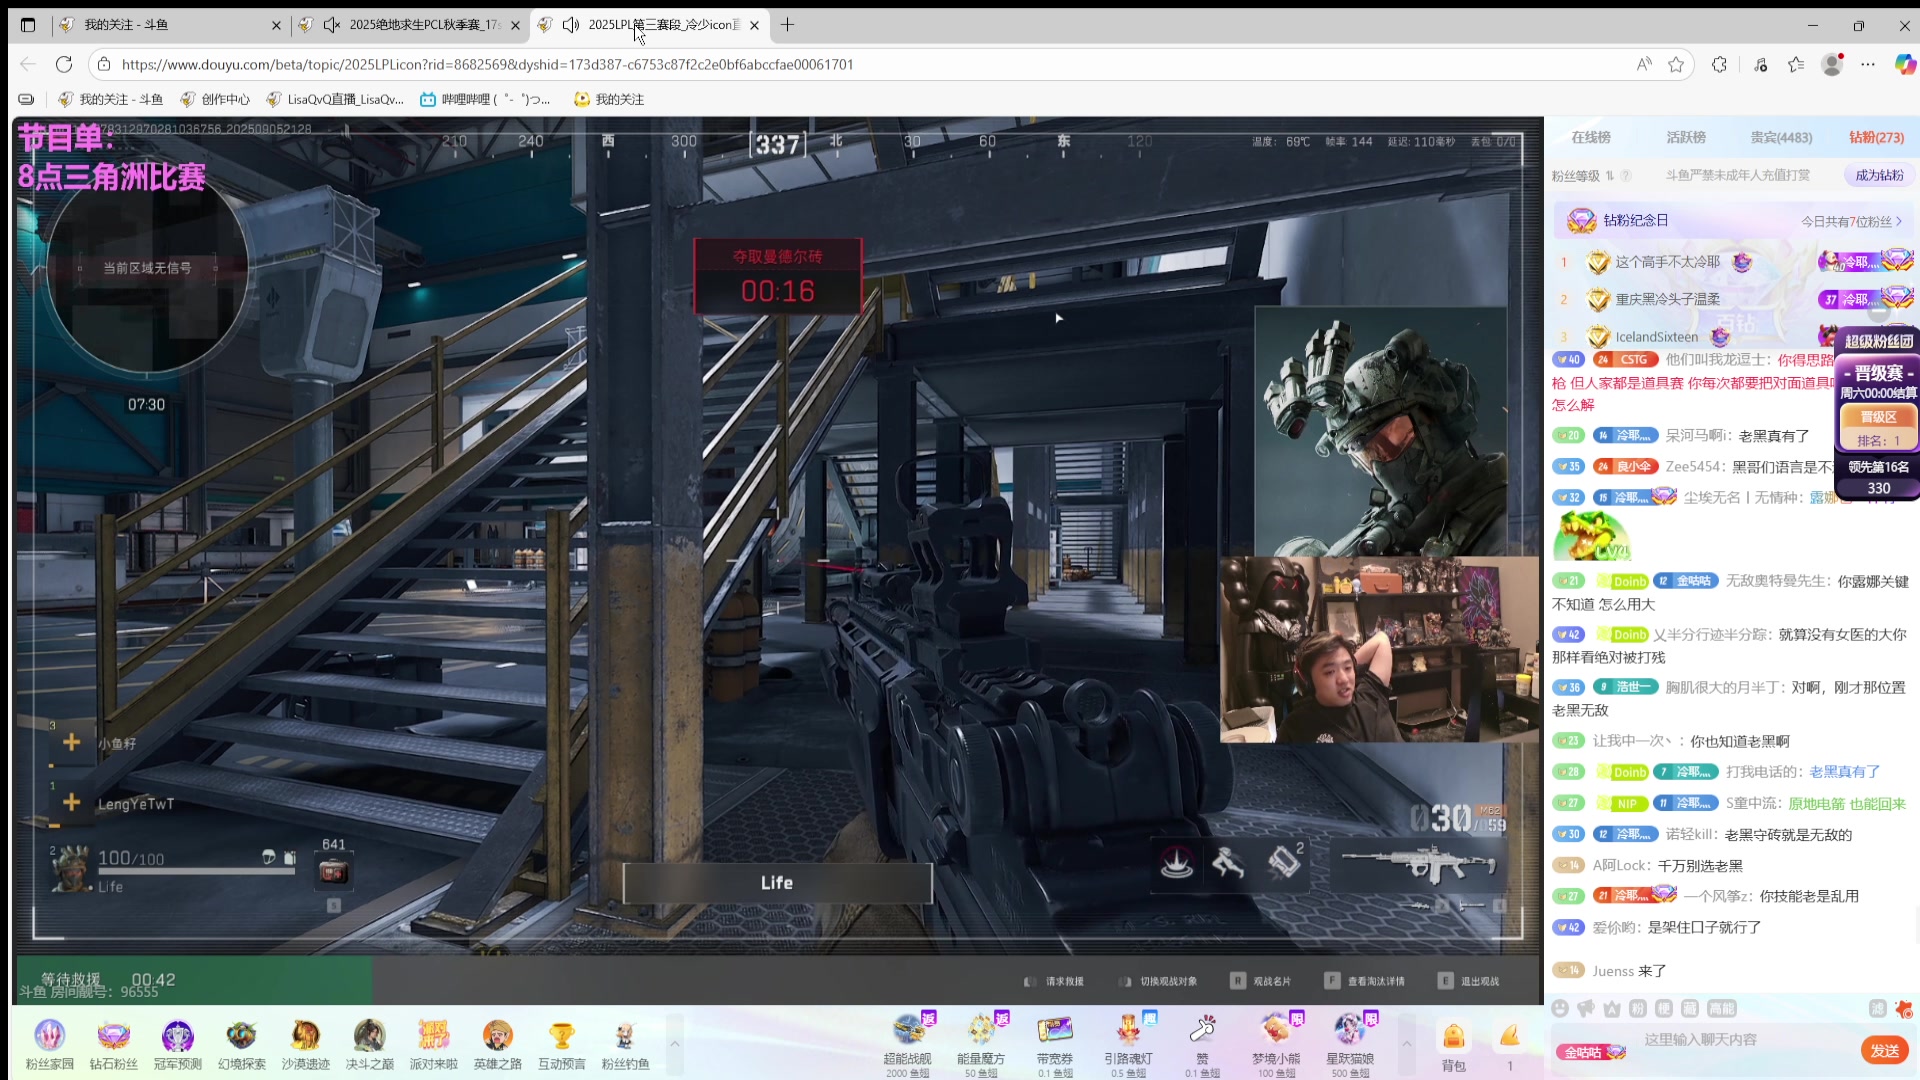The image size is (1920, 1080).
Task: Switch to the 活跃榜 tab
Action: point(1686,138)
